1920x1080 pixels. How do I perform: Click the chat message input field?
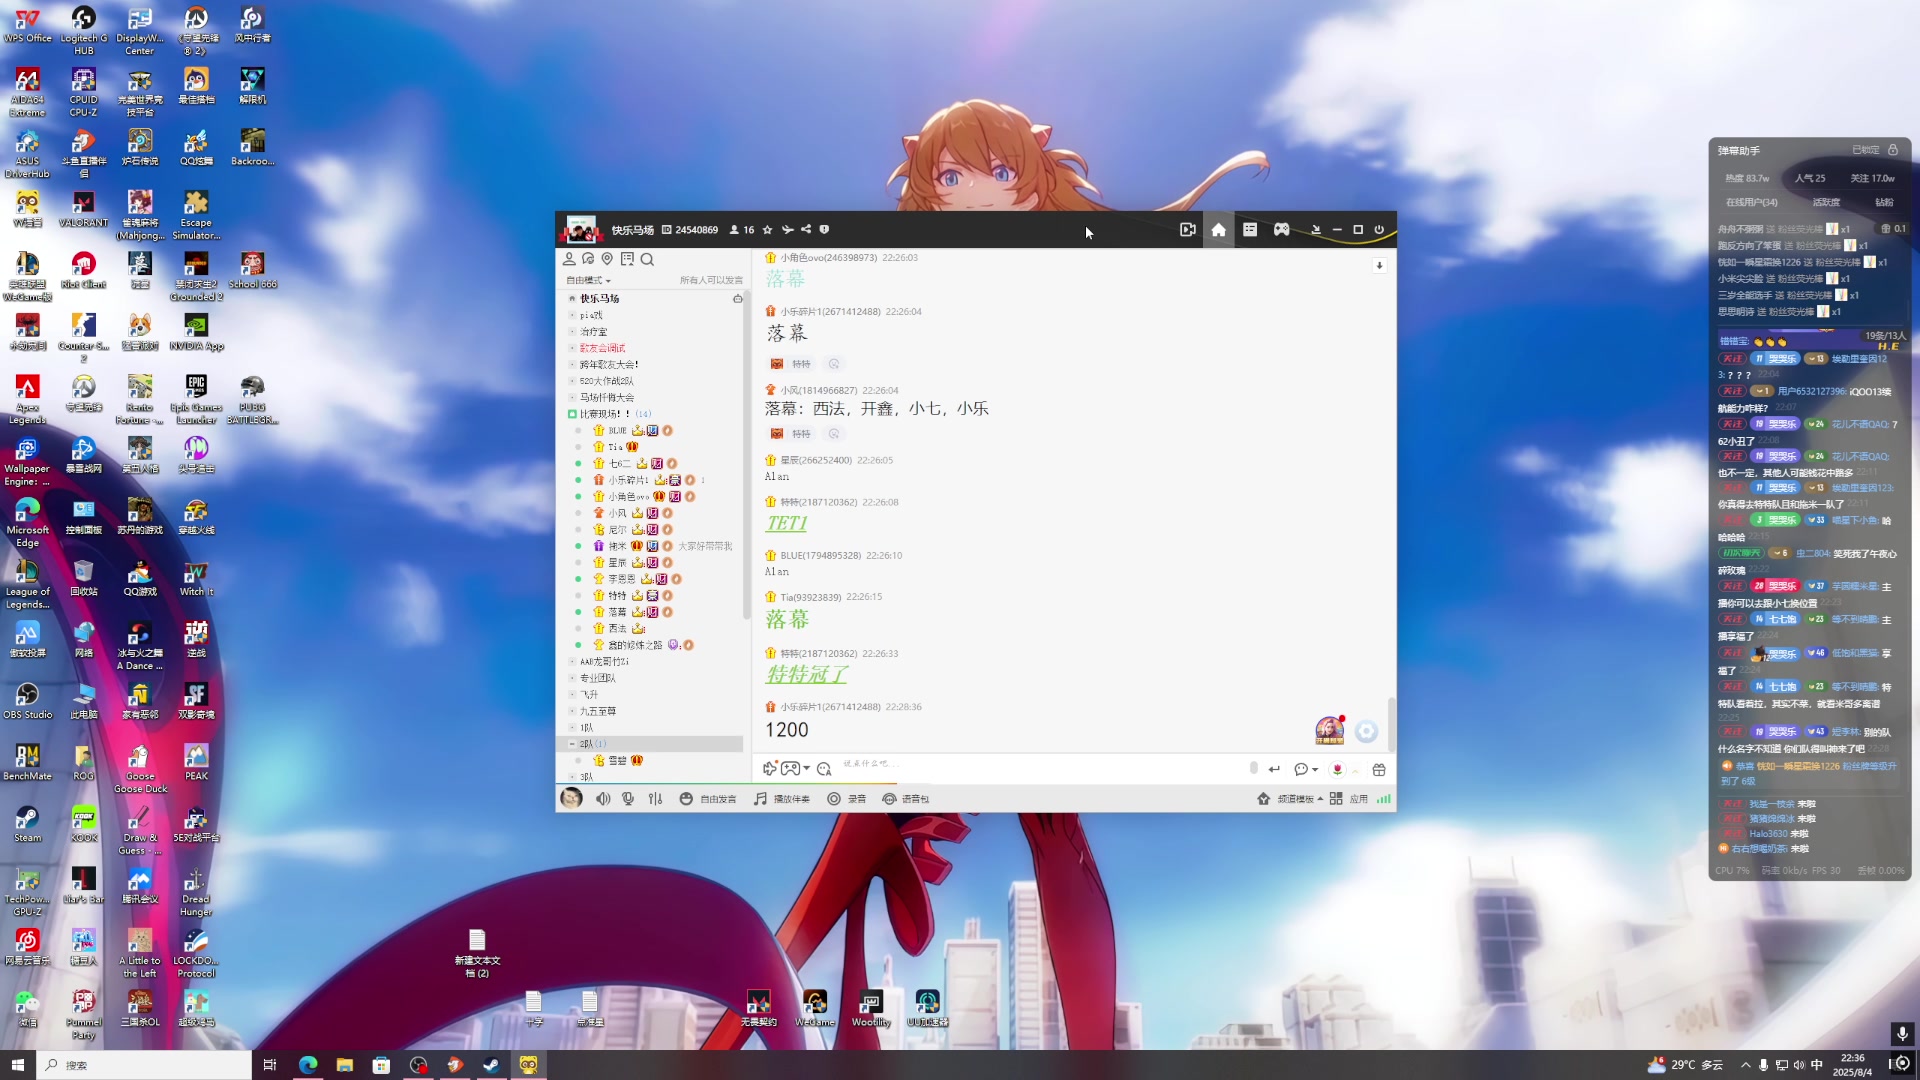click(1040, 768)
